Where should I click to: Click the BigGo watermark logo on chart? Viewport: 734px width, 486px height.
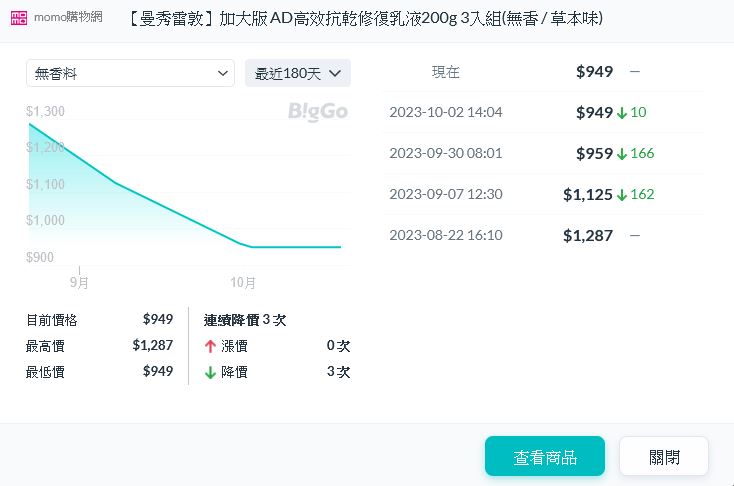tap(318, 112)
